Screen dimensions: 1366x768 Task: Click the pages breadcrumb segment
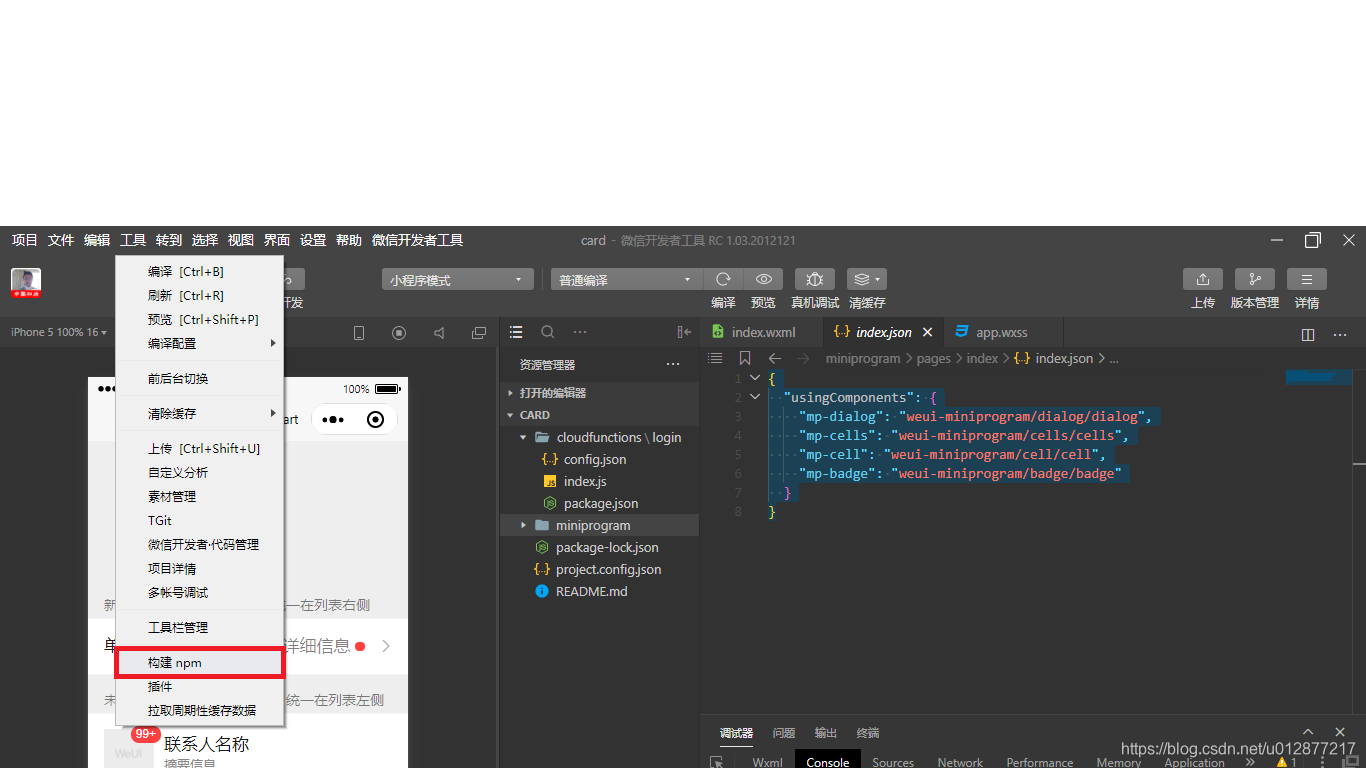pyautogui.click(x=934, y=358)
